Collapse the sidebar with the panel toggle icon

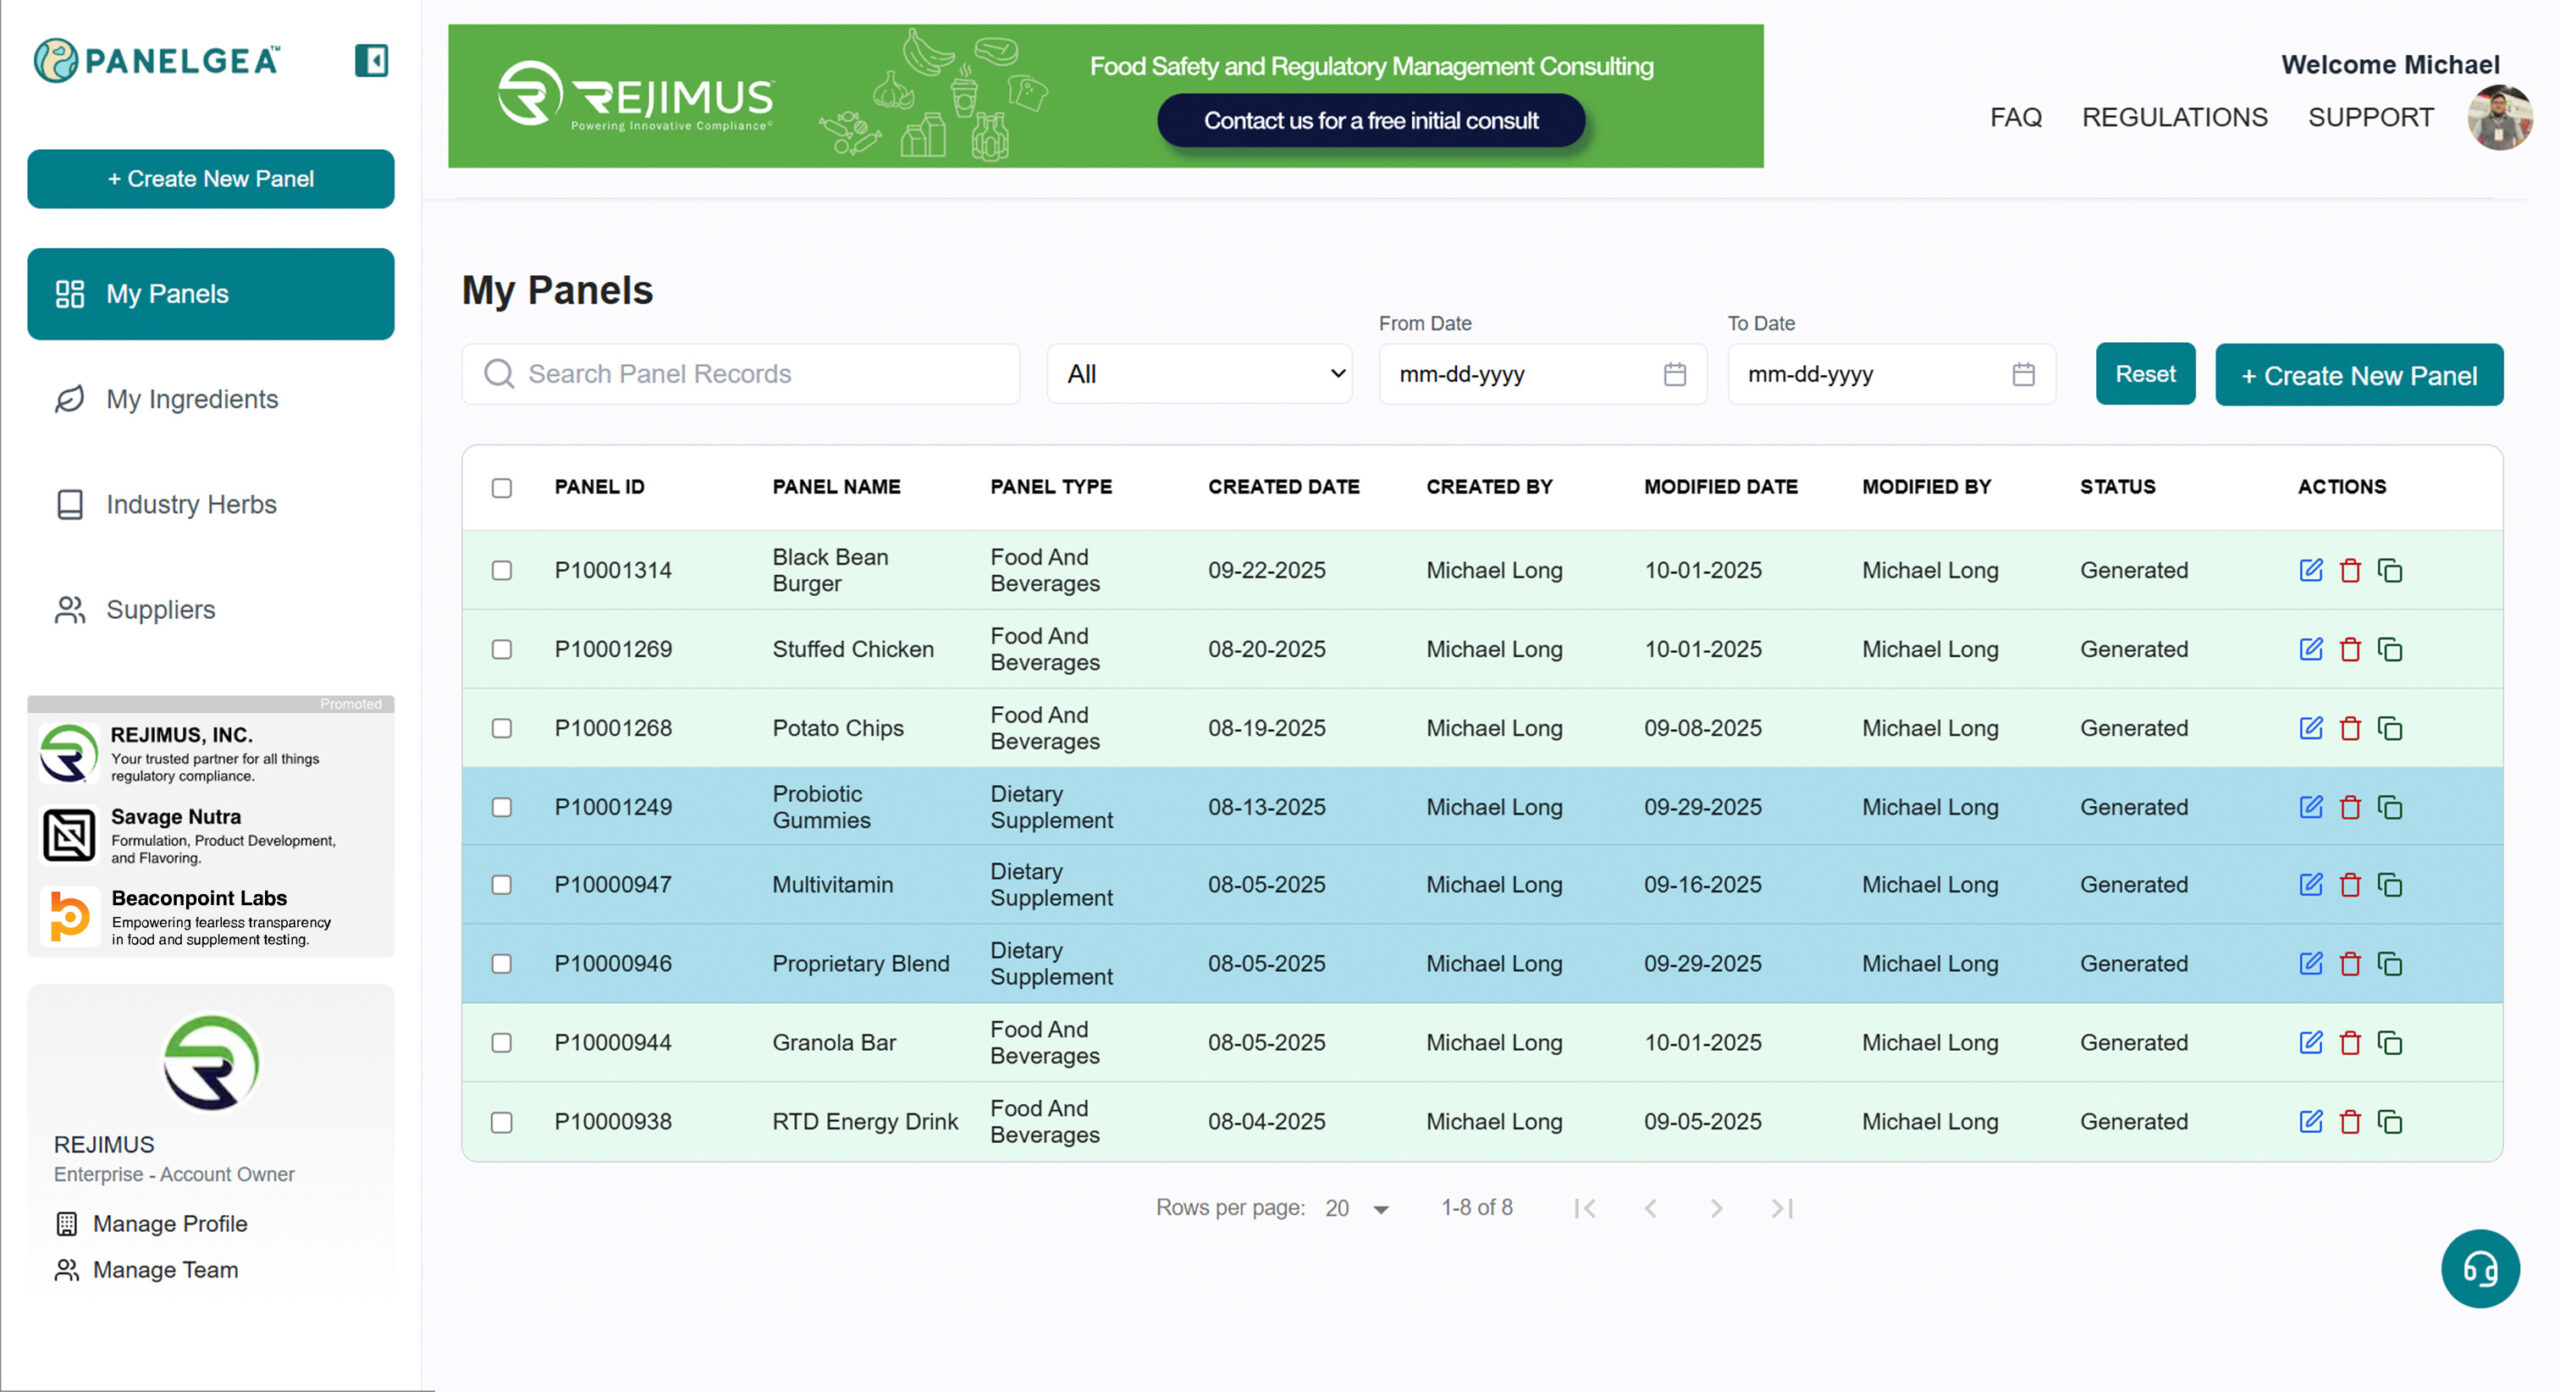coord(371,60)
